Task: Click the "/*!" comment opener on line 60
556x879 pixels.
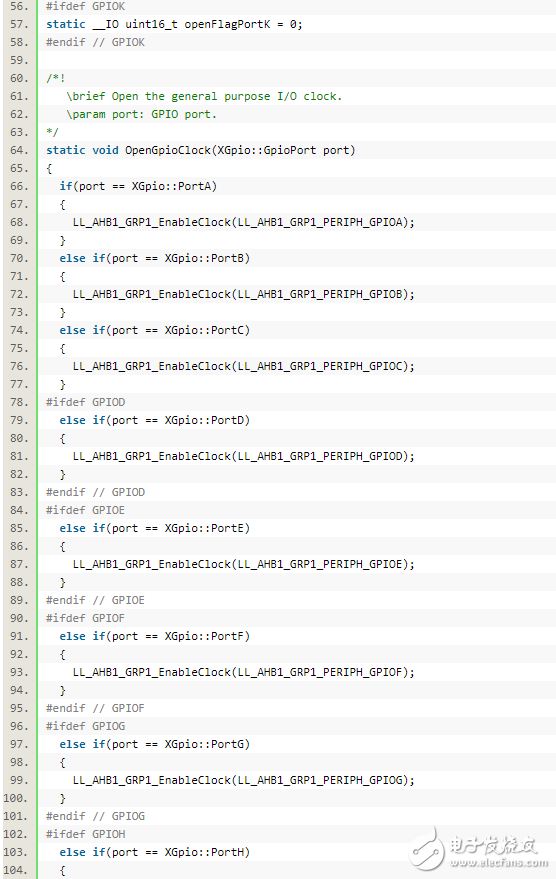Action: tap(55, 78)
